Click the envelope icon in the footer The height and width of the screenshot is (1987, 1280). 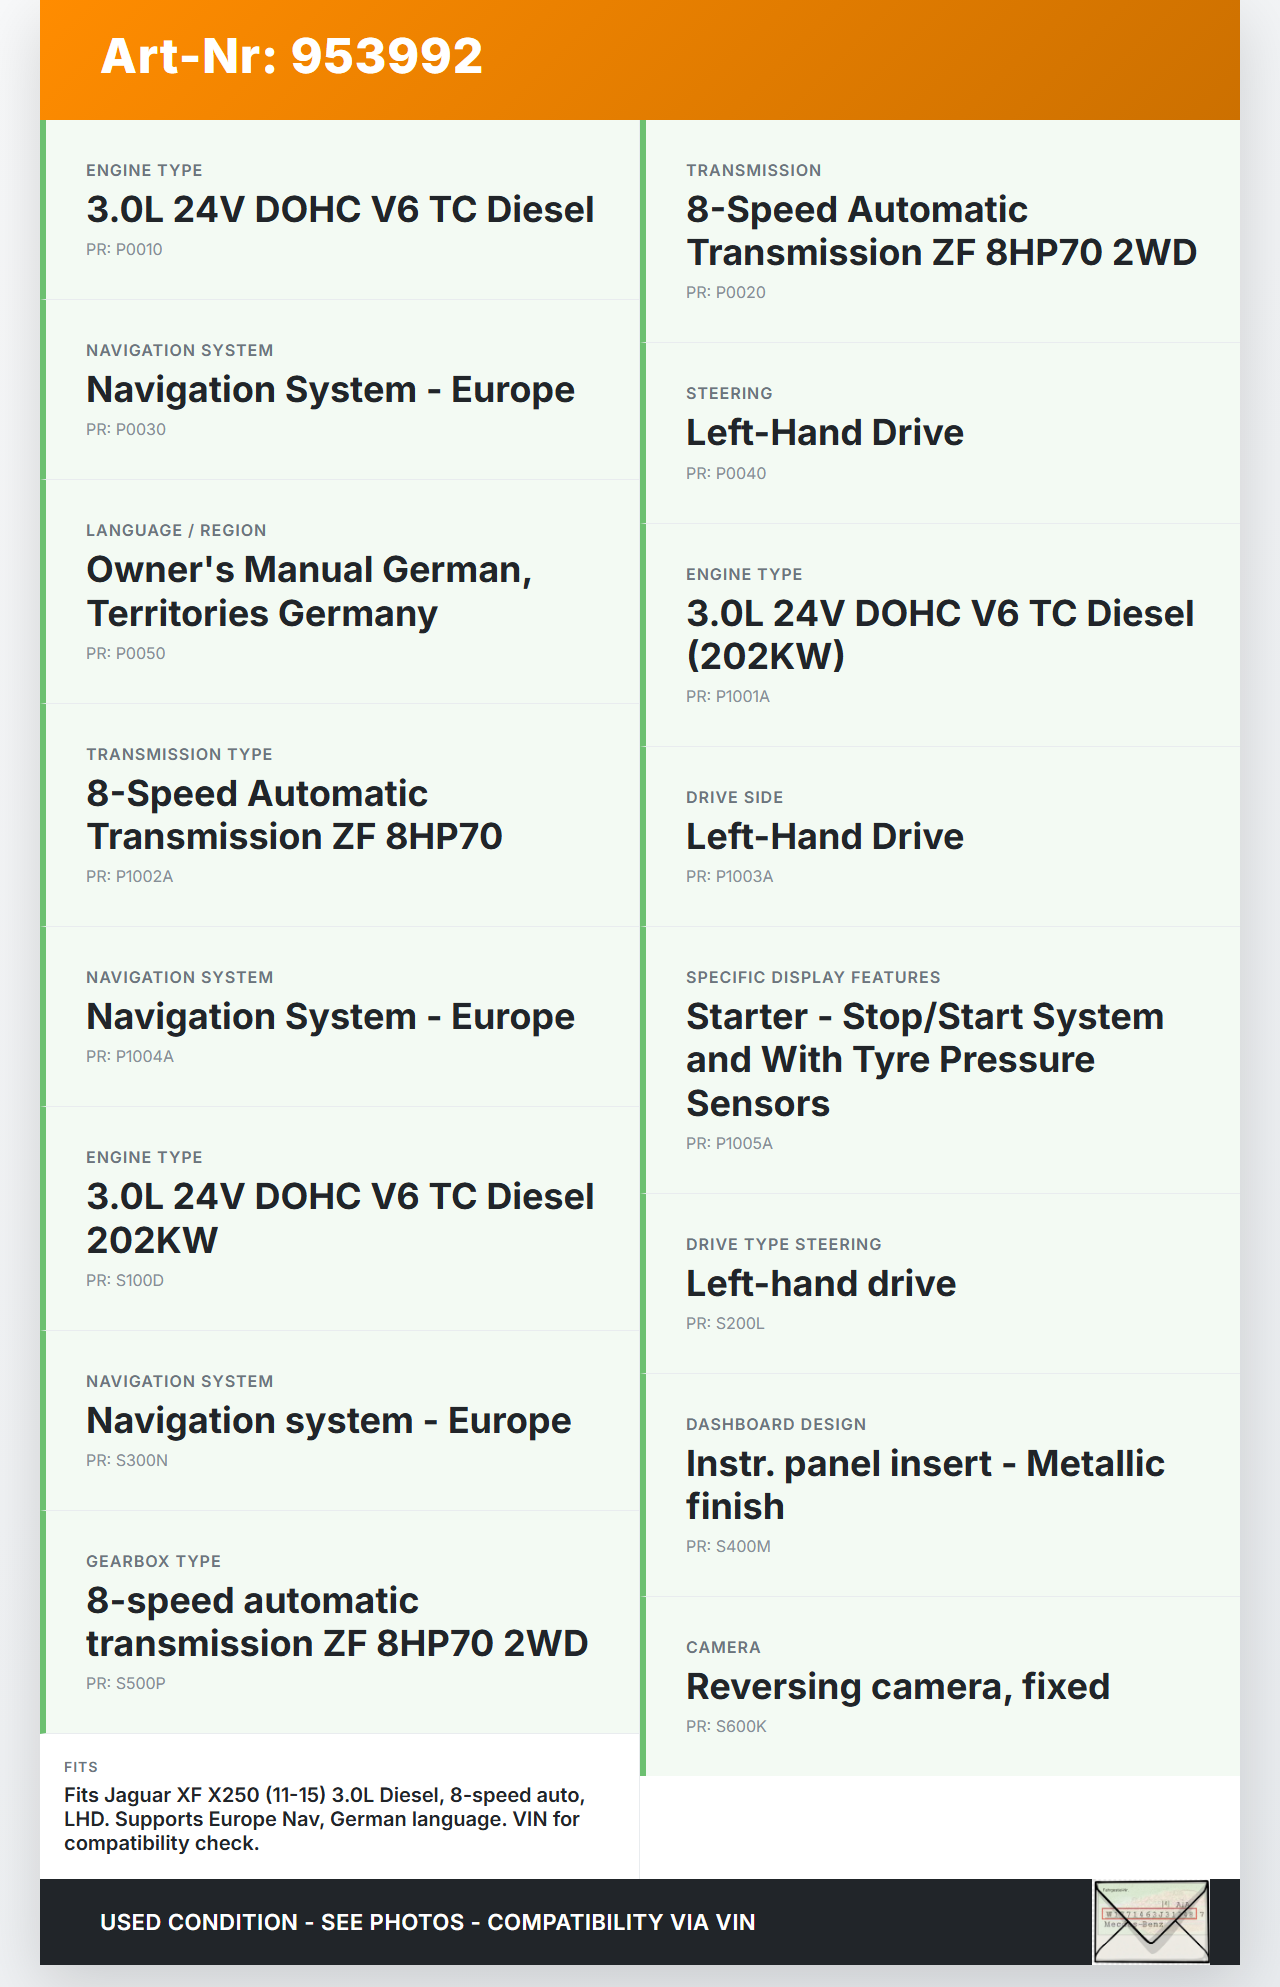tap(1151, 1921)
